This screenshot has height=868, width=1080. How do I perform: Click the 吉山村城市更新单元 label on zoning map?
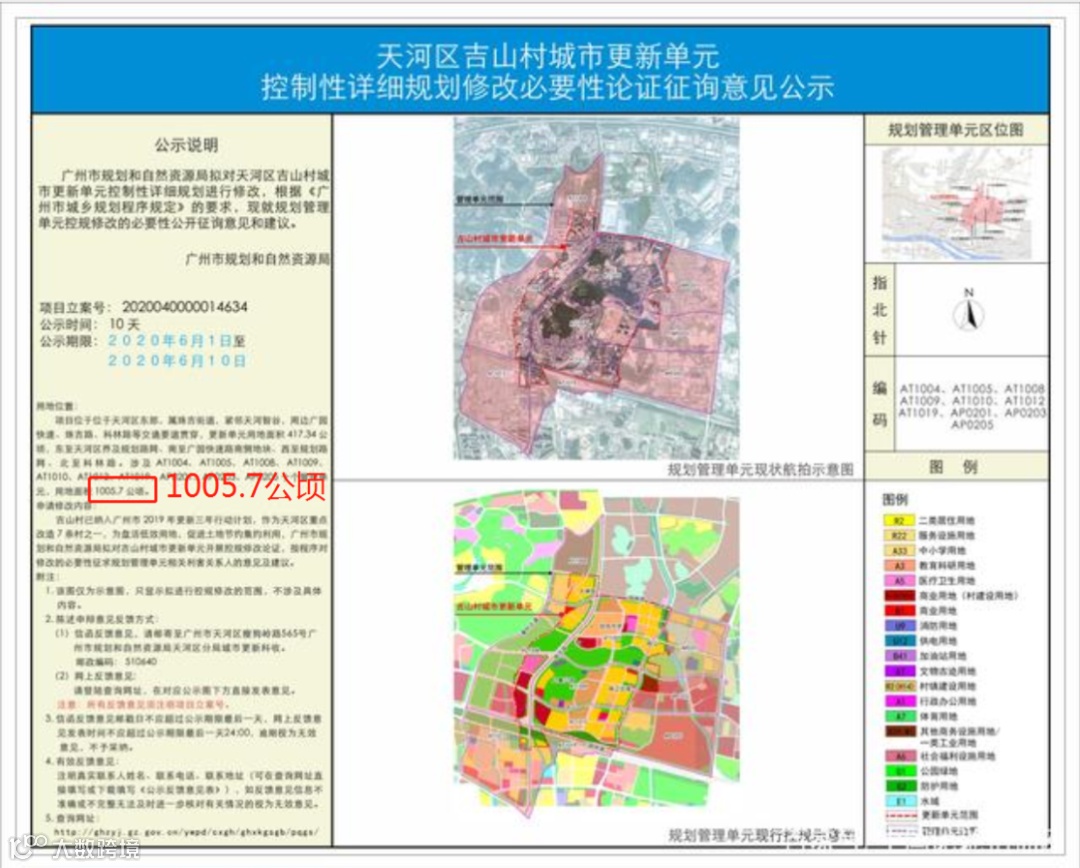click(495, 606)
